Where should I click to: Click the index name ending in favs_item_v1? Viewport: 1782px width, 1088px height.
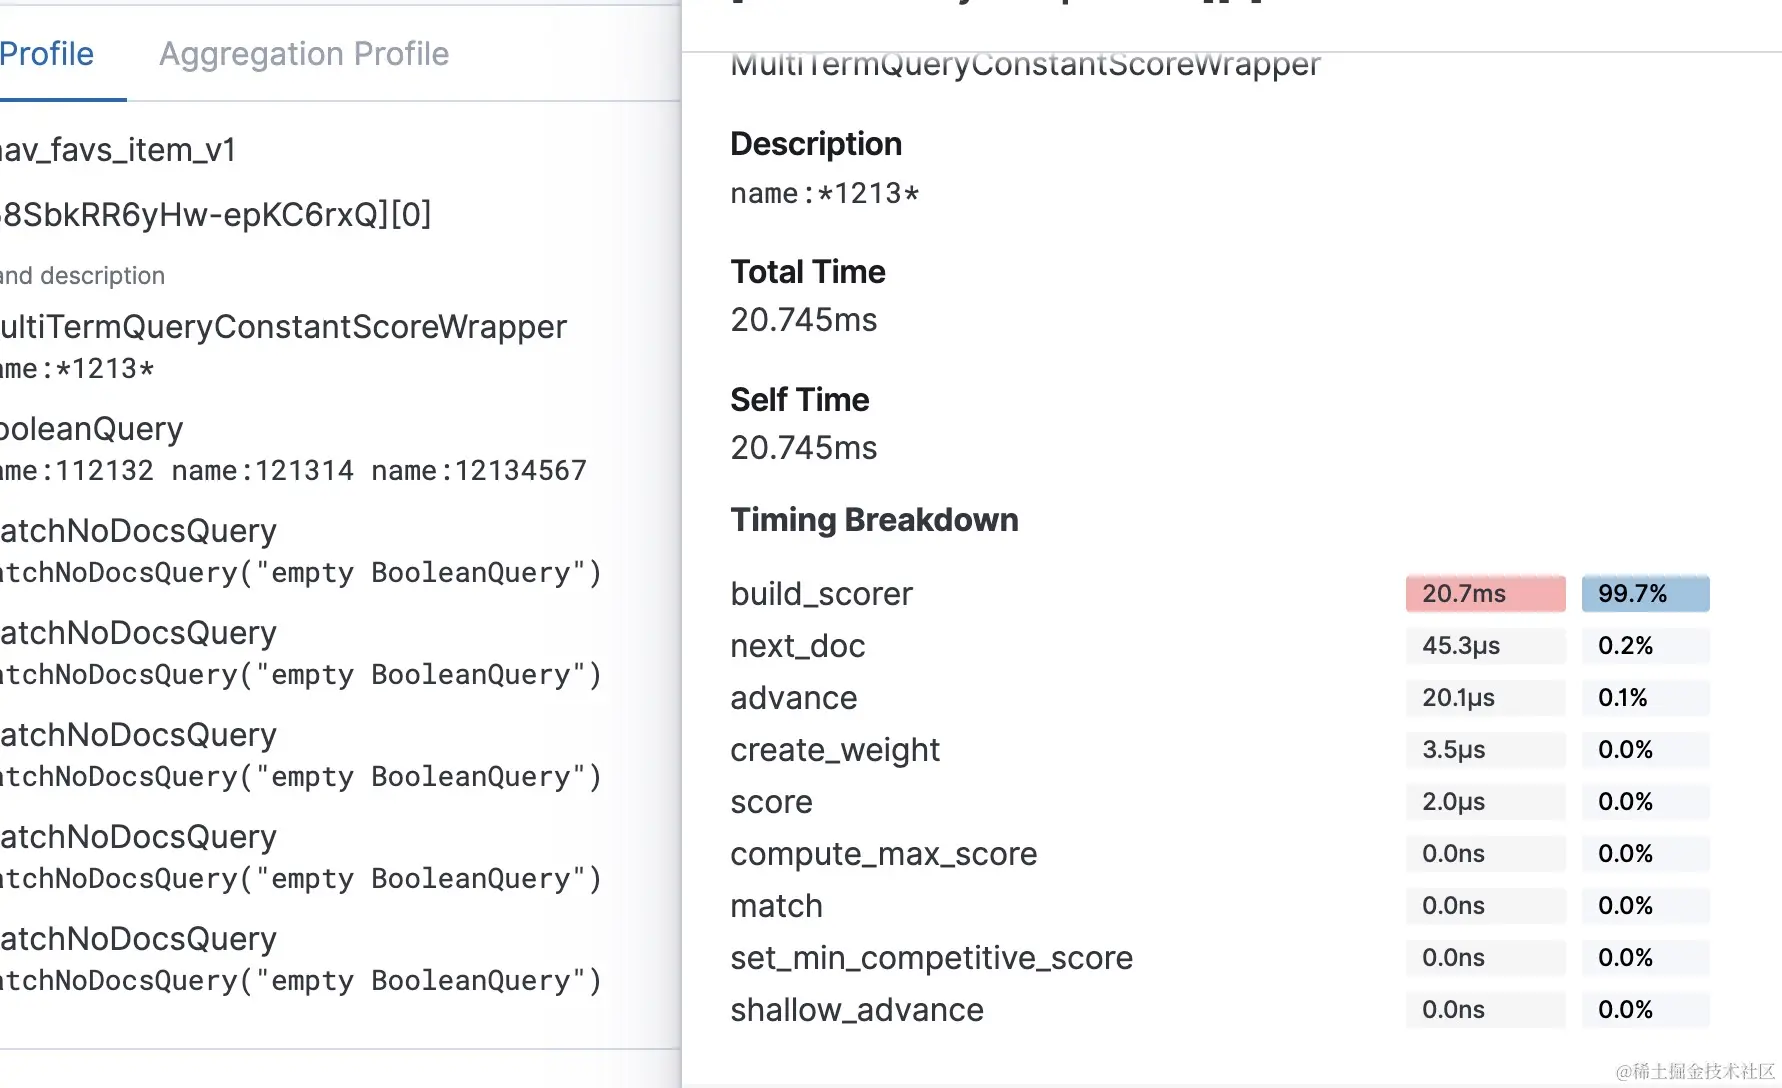point(118,150)
